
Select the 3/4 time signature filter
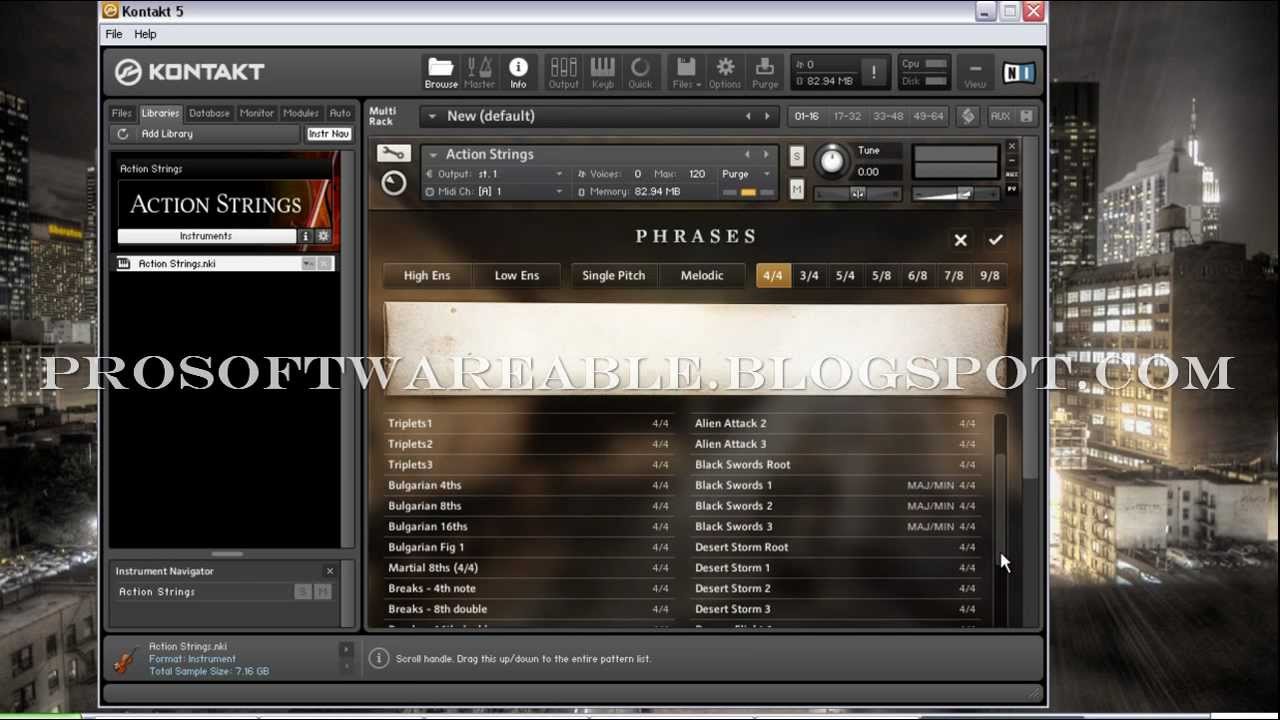pyautogui.click(x=809, y=276)
